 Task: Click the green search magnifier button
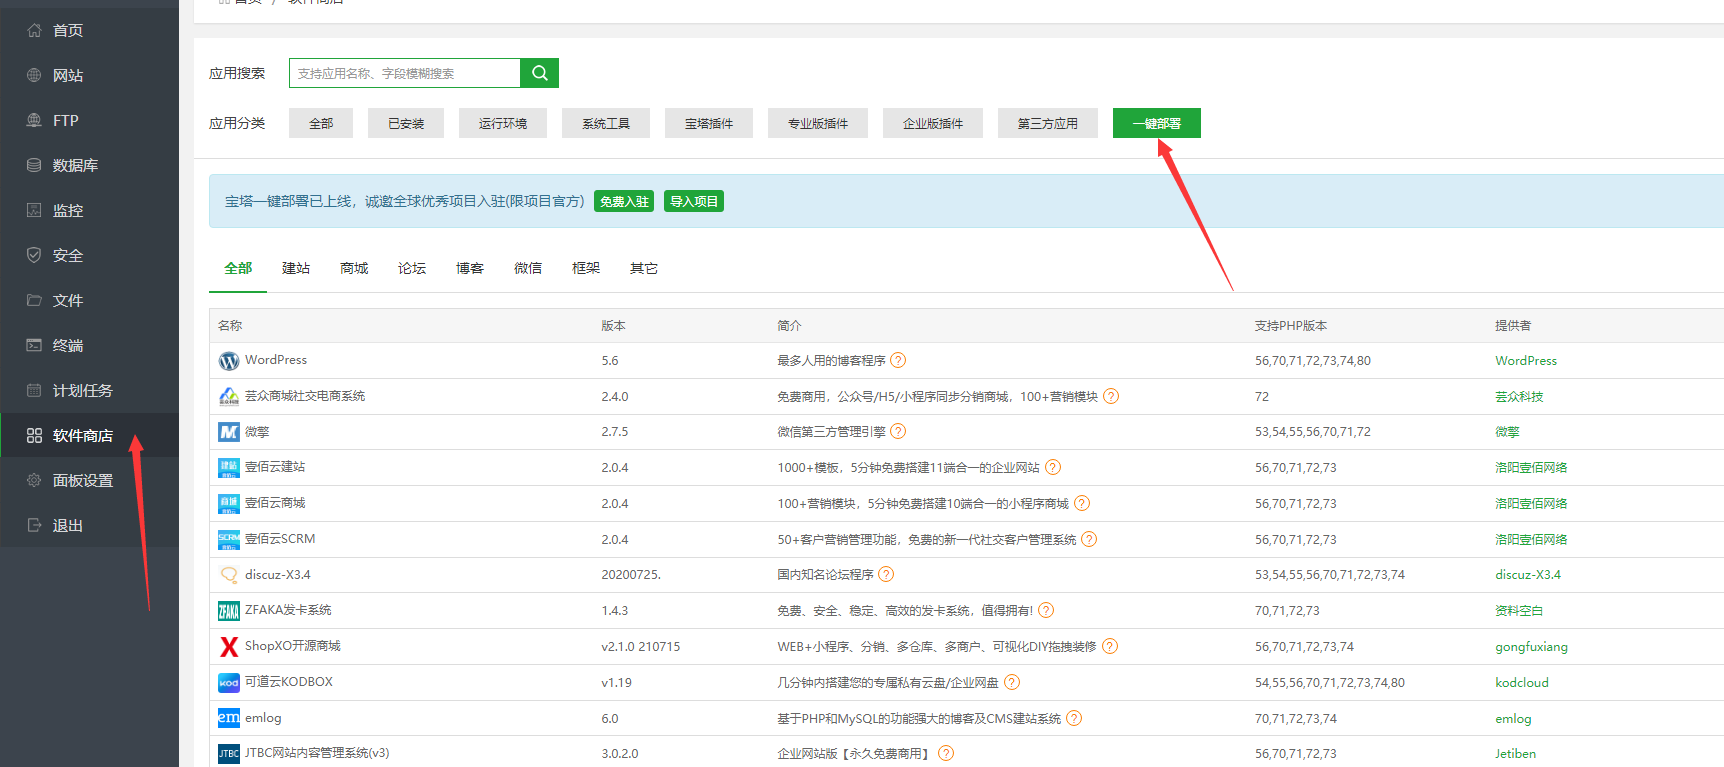(539, 73)
